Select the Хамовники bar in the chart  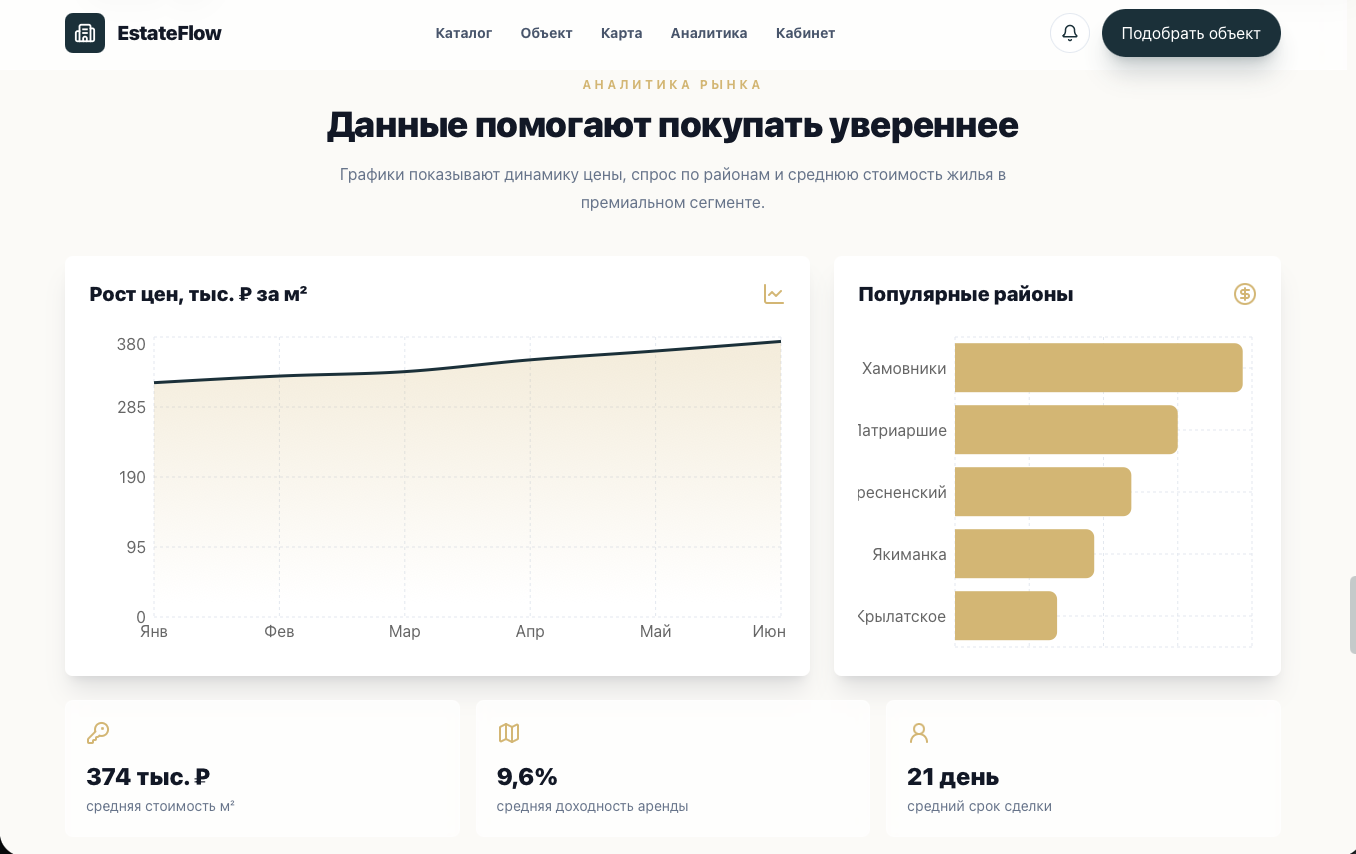1099,368
